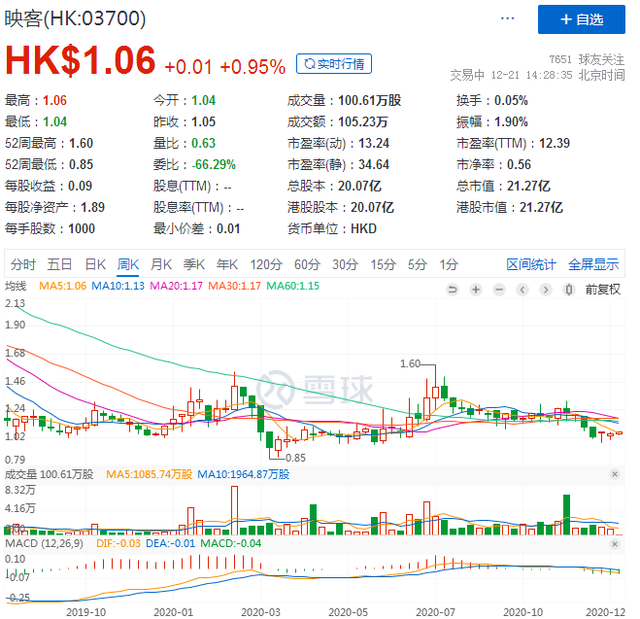This screenshot has height=619, width=640.
Task: Select the 5分 chart tab
Action: (x=417, y=264)
